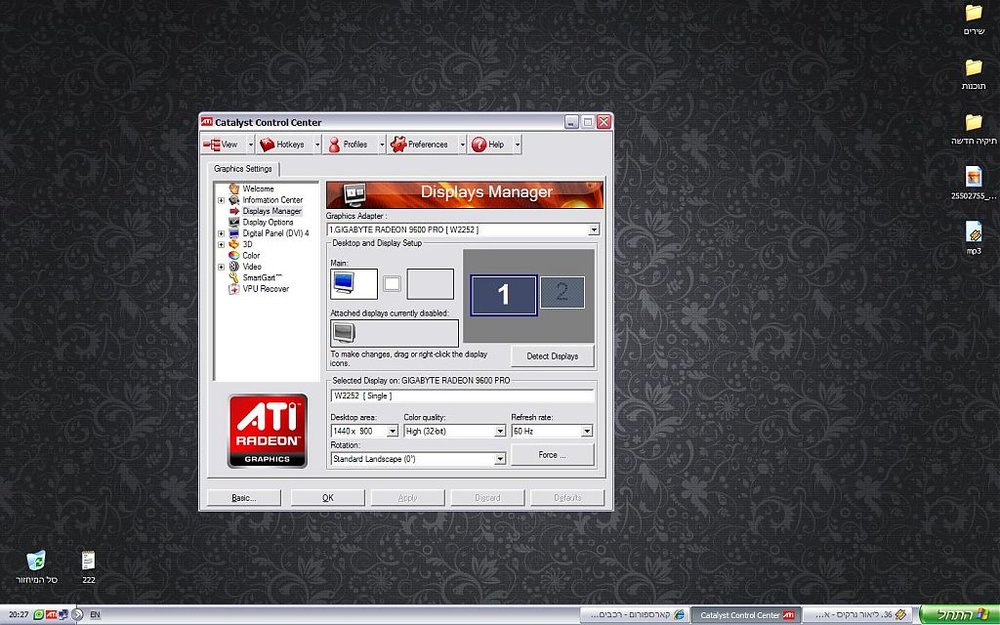Open the Desktop area dropdown

coord(392,432)
